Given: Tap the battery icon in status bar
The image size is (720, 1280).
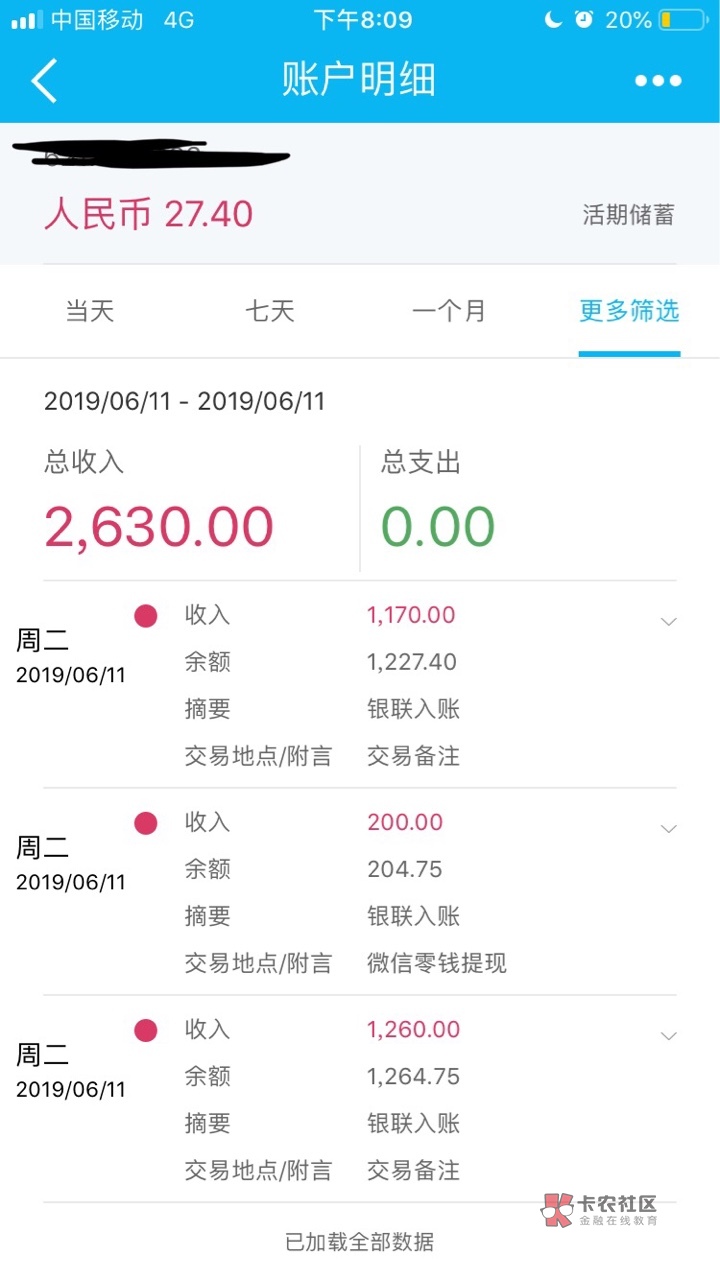Looking at the screenshot, I should (x=681, y=20).
